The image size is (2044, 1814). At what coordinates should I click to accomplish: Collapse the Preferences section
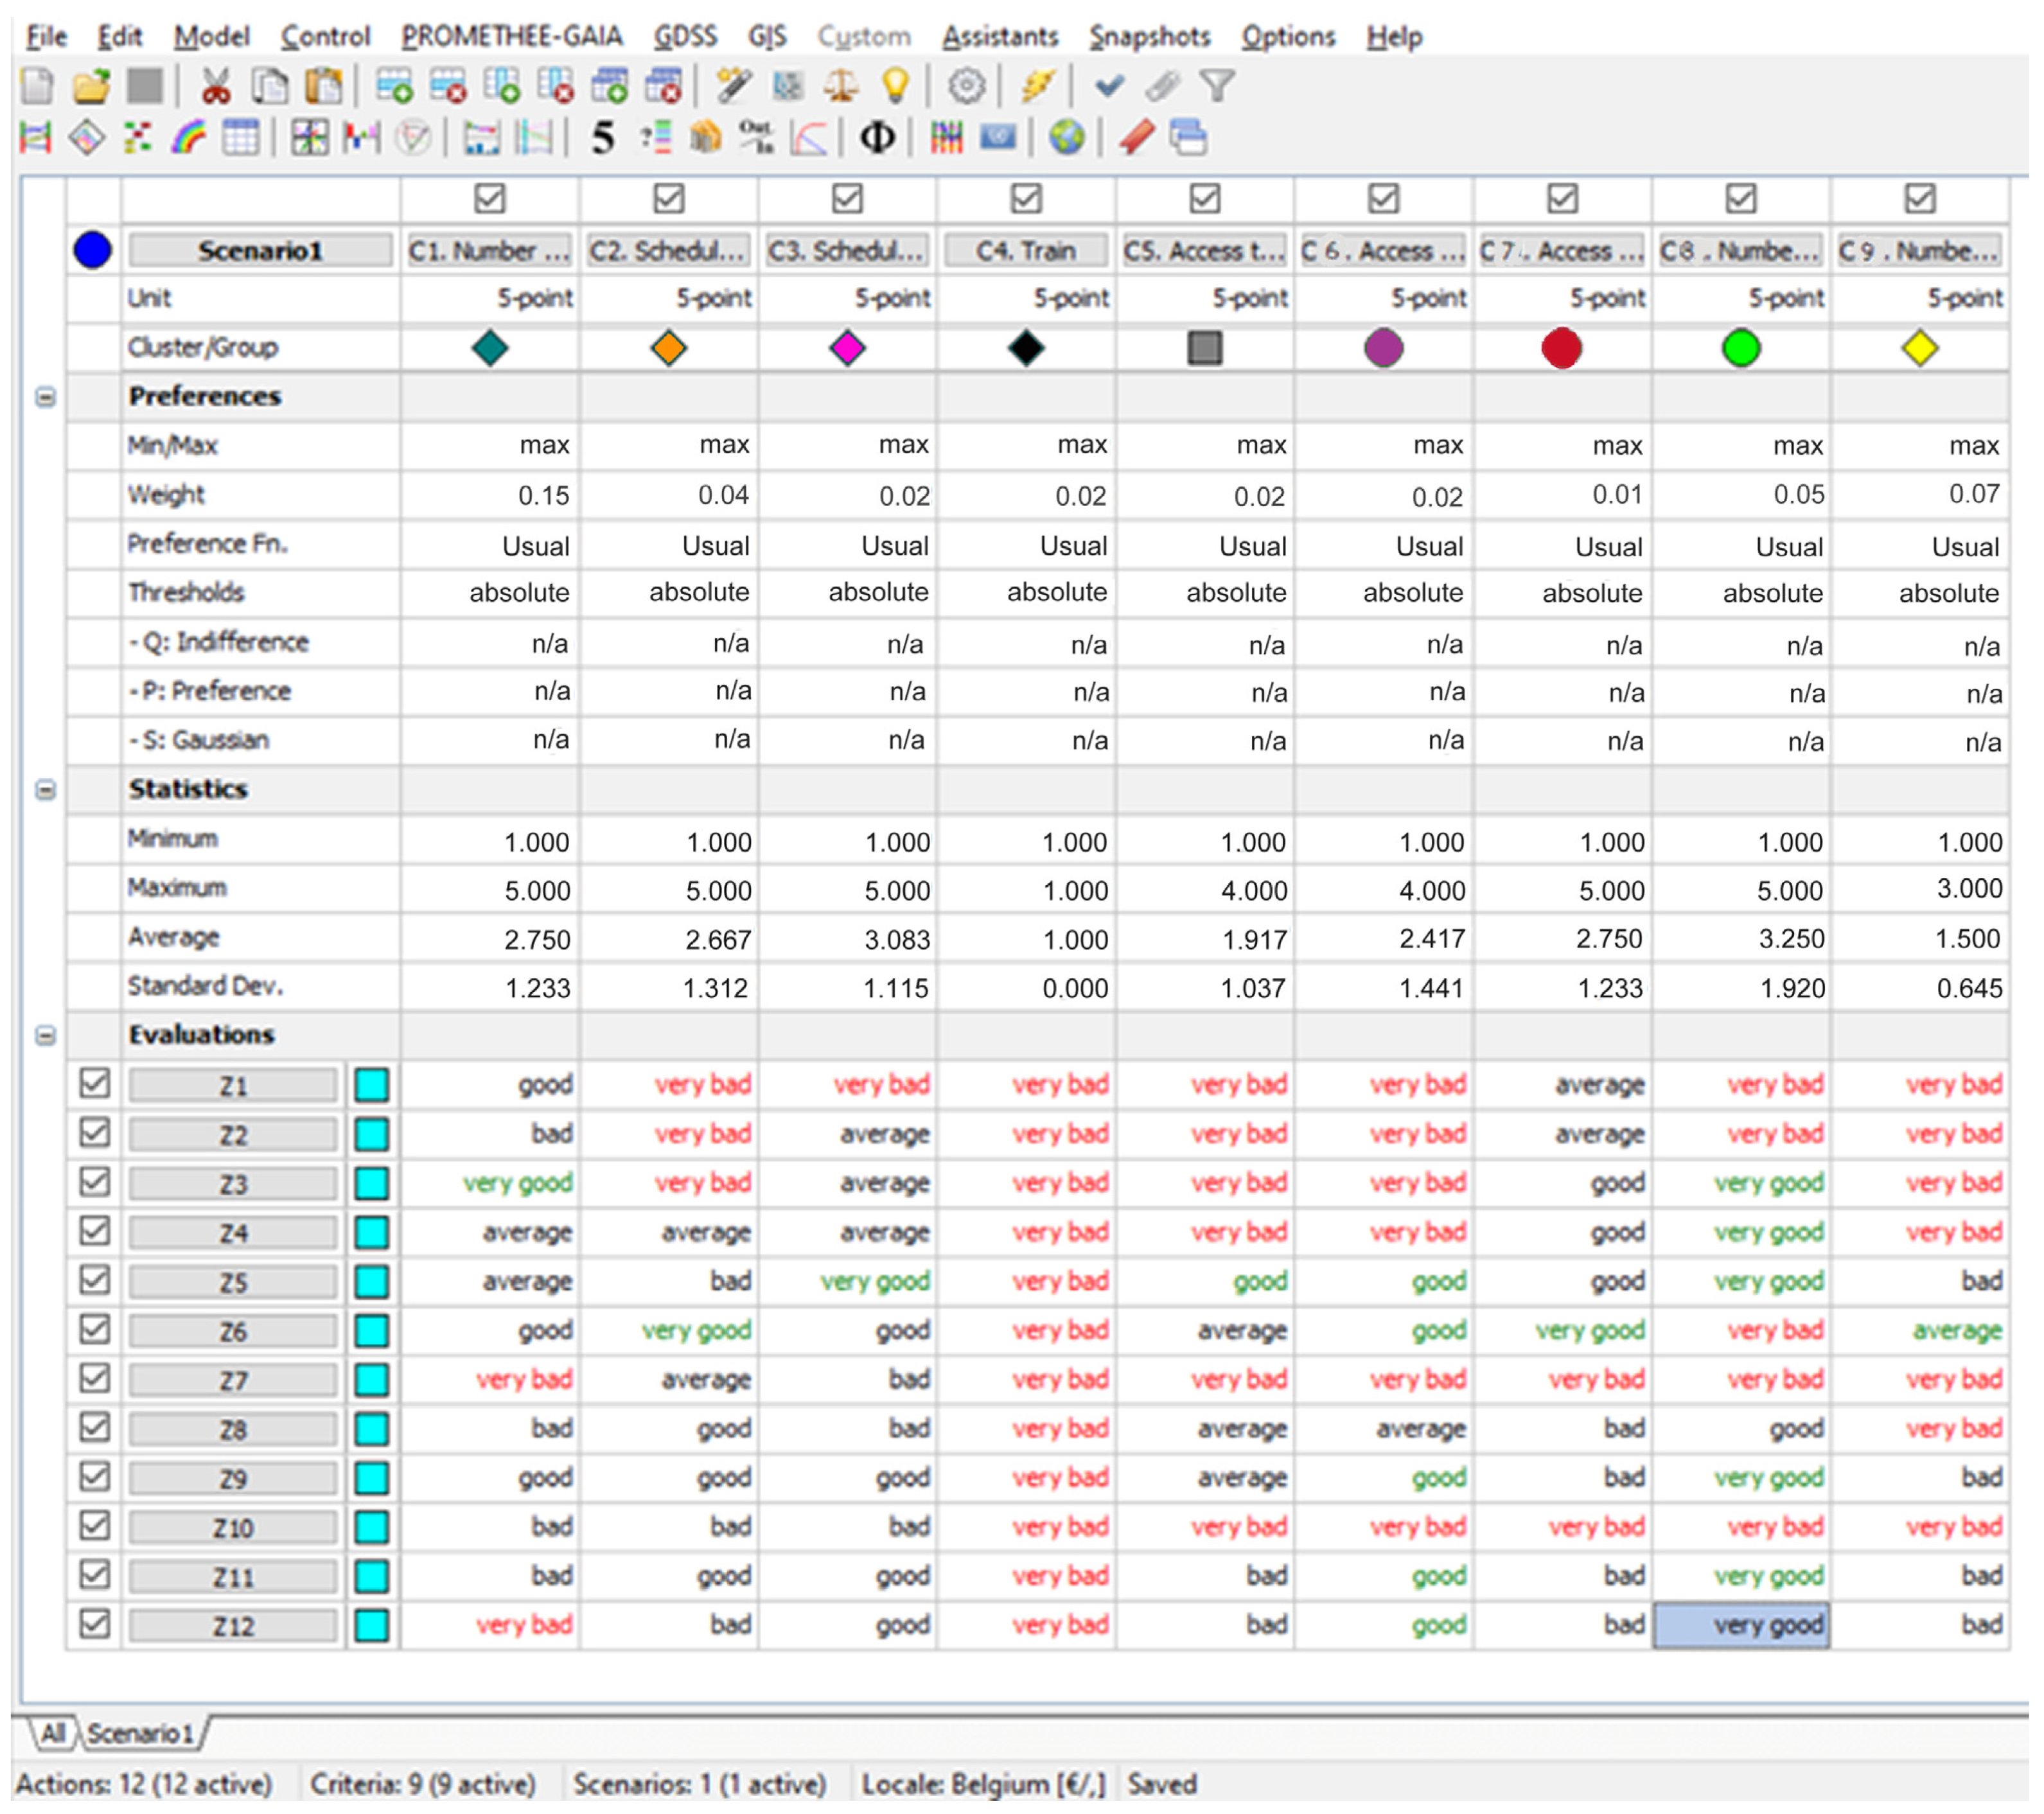[45, 397]
